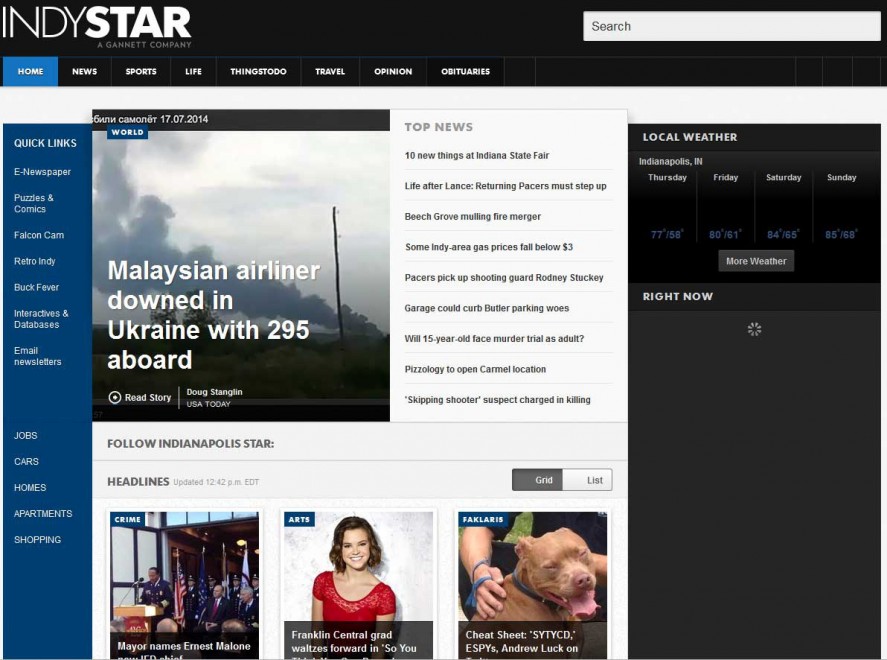
Task: Open the OPINION navigation tab
Action: point(393,72)
